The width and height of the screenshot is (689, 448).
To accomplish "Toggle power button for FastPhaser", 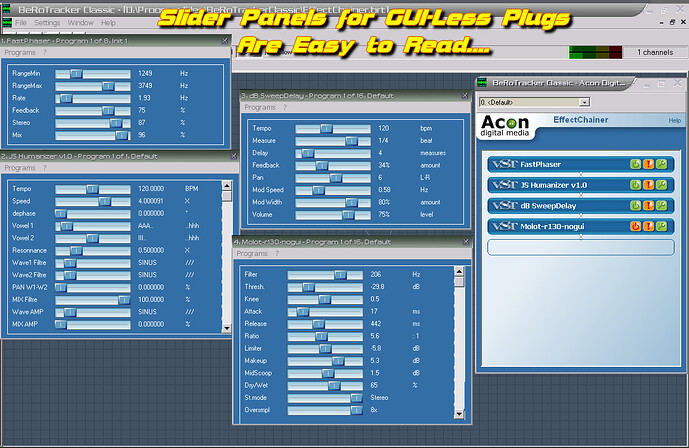I will coord(635,164).
